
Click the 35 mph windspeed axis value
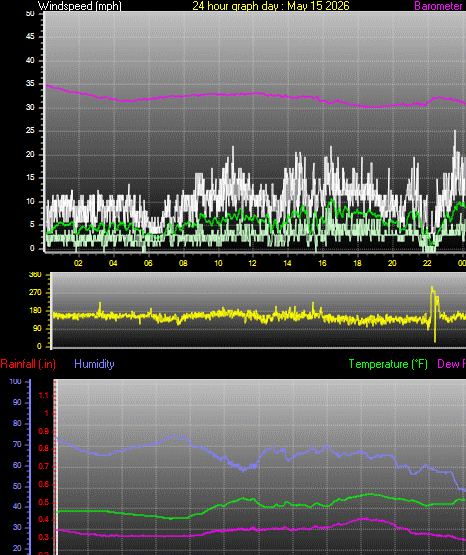pyautogui.click(x=30, y=84)
